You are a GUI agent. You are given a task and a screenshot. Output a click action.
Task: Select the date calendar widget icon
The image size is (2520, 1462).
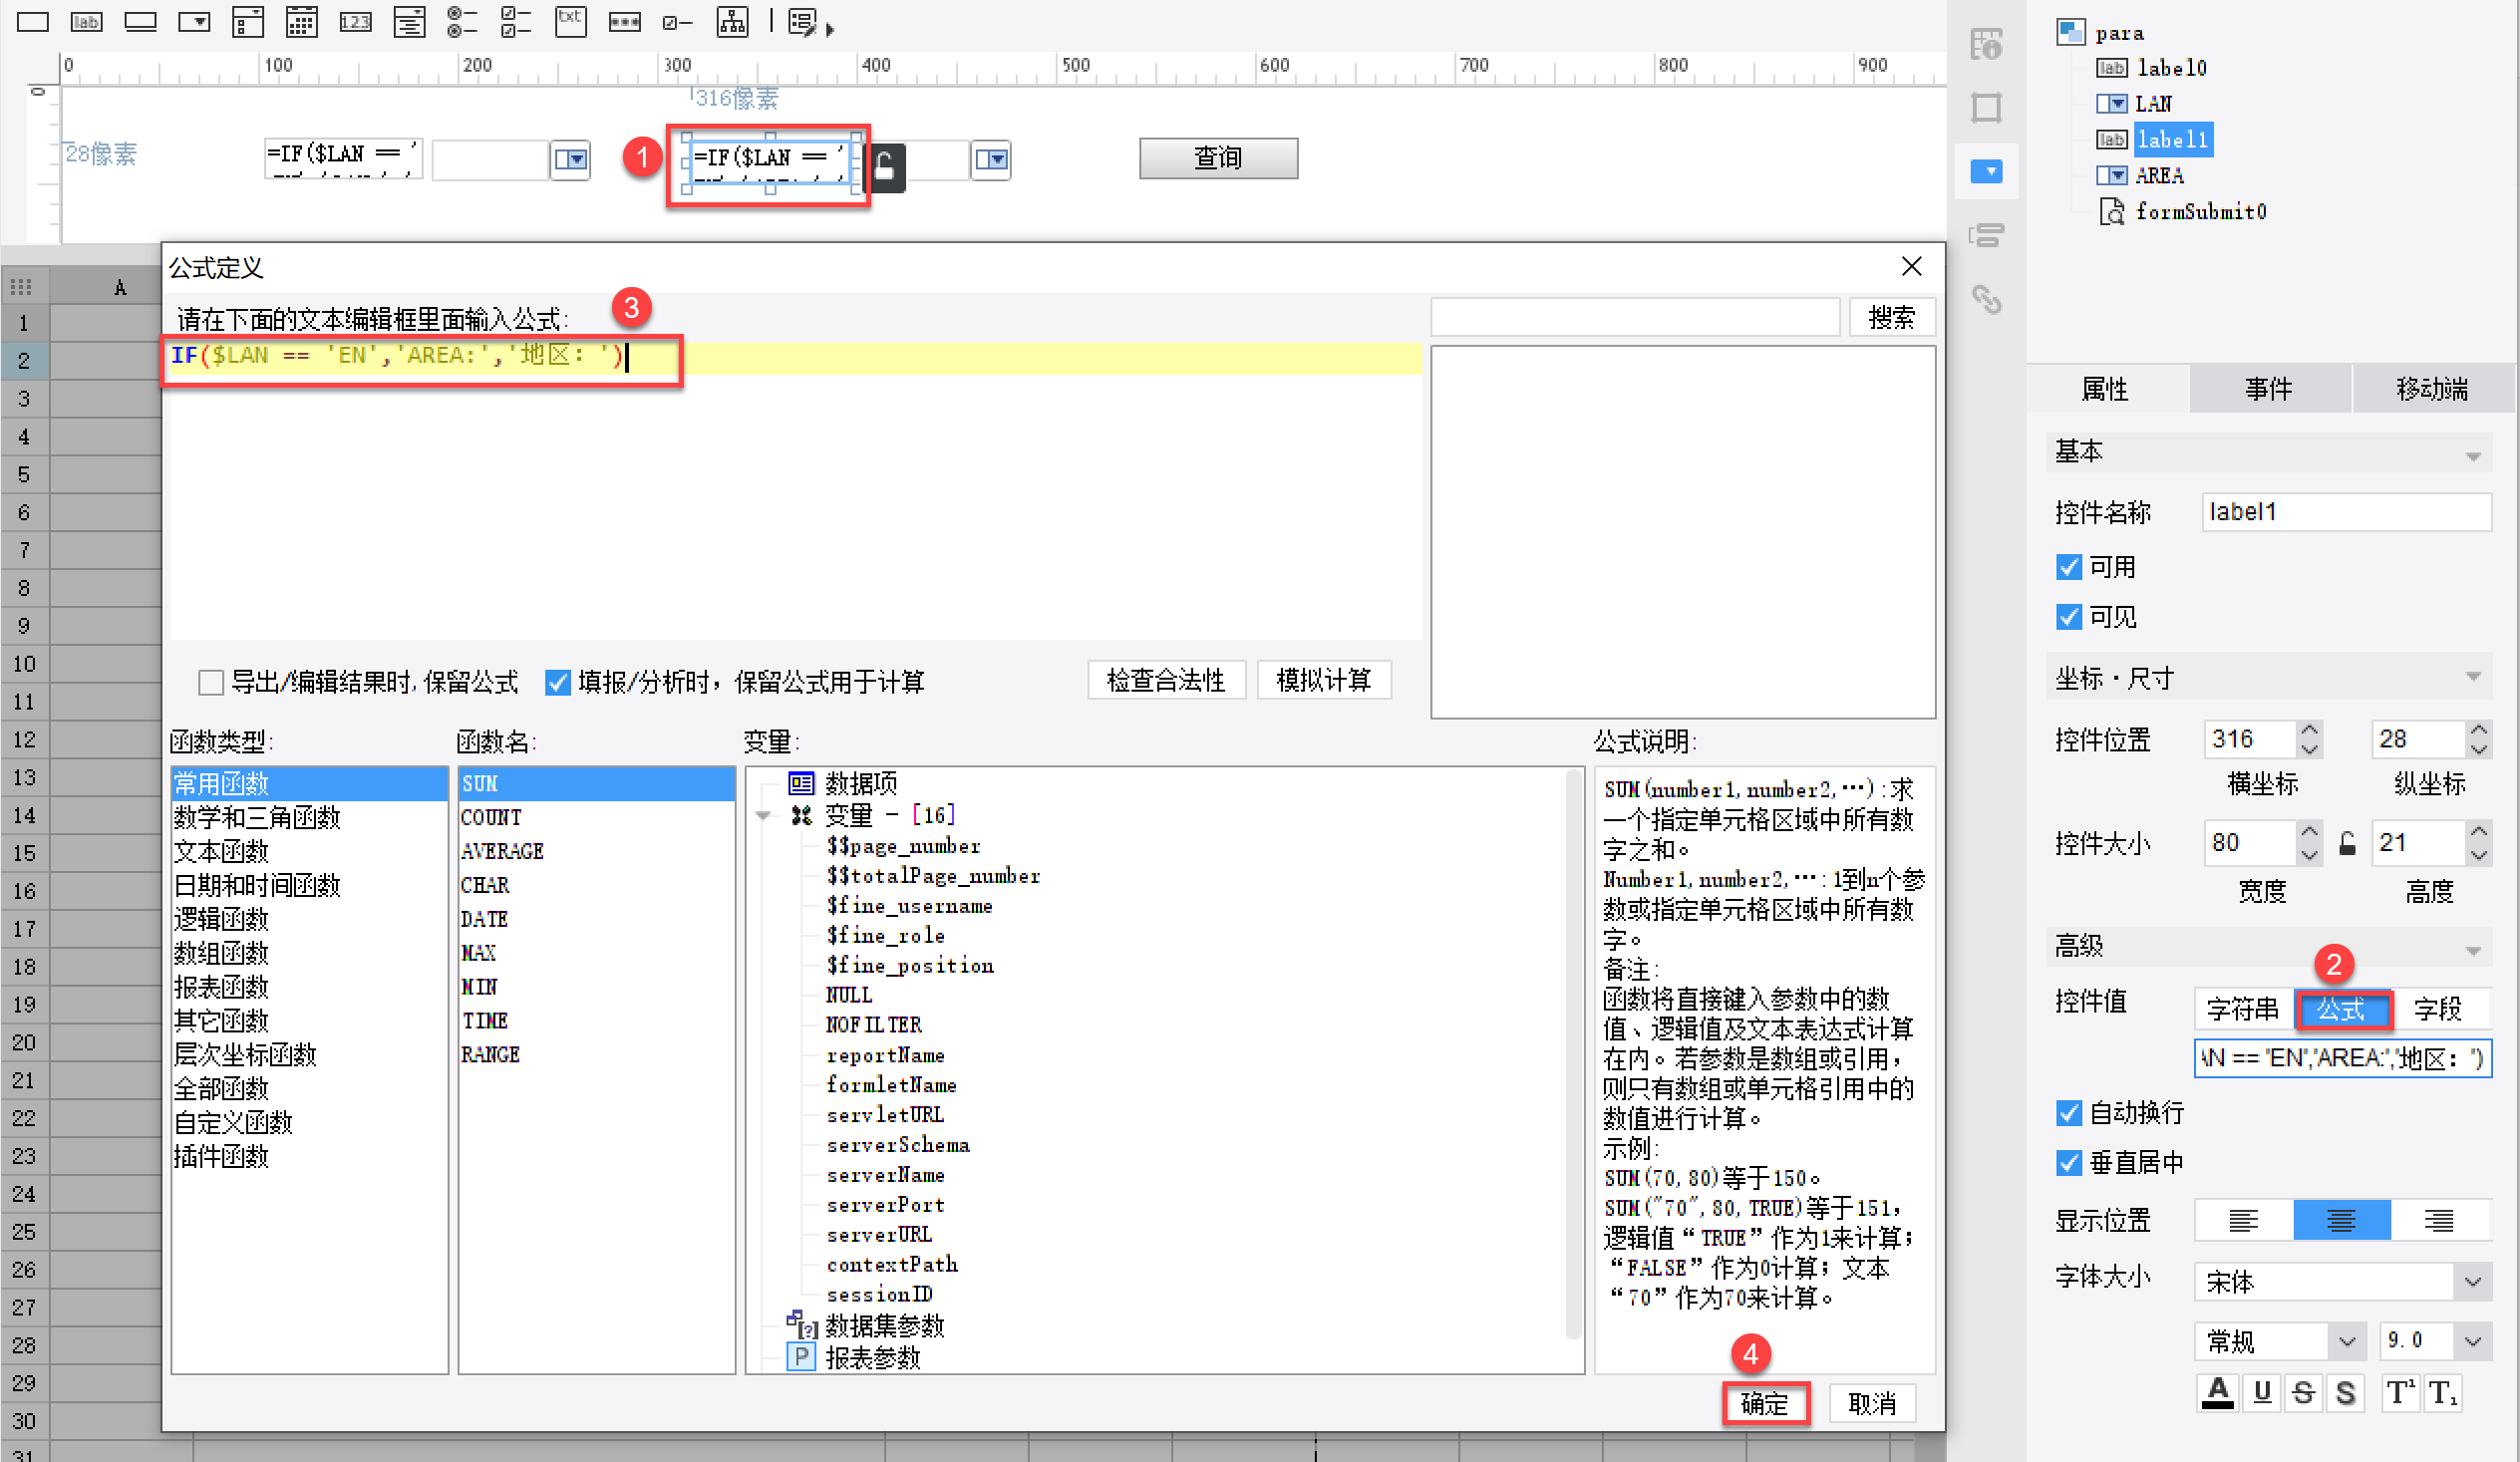click(x=301, y=21)
